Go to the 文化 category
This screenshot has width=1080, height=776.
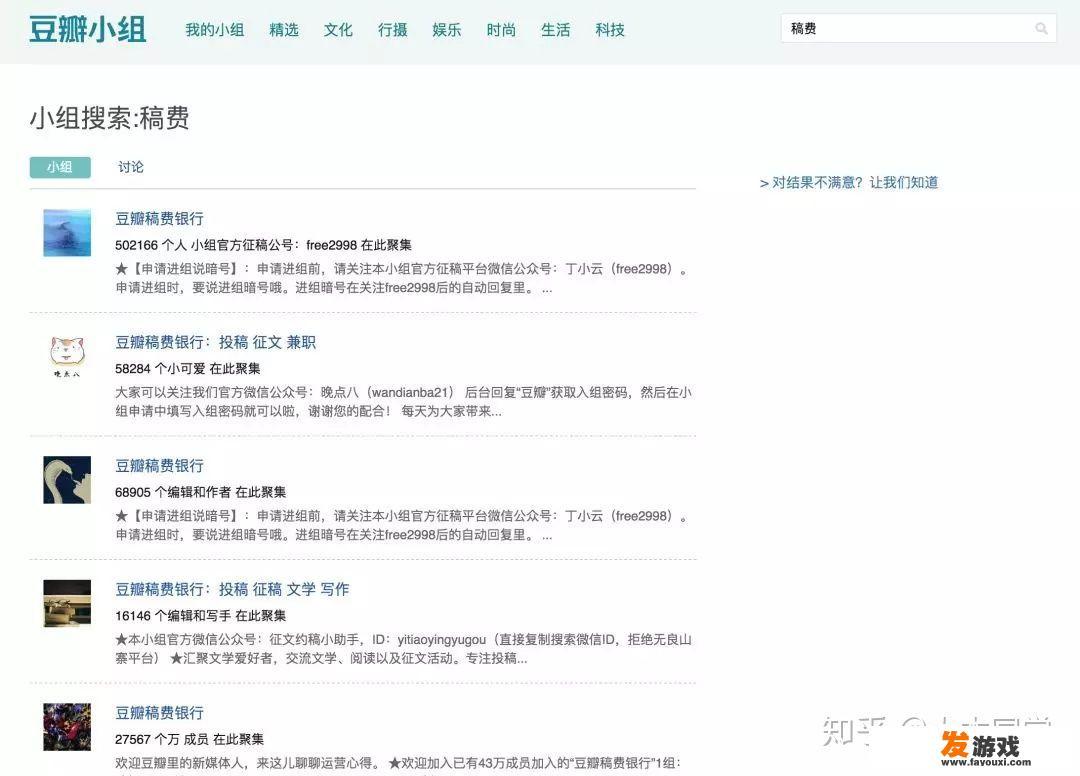338,30
